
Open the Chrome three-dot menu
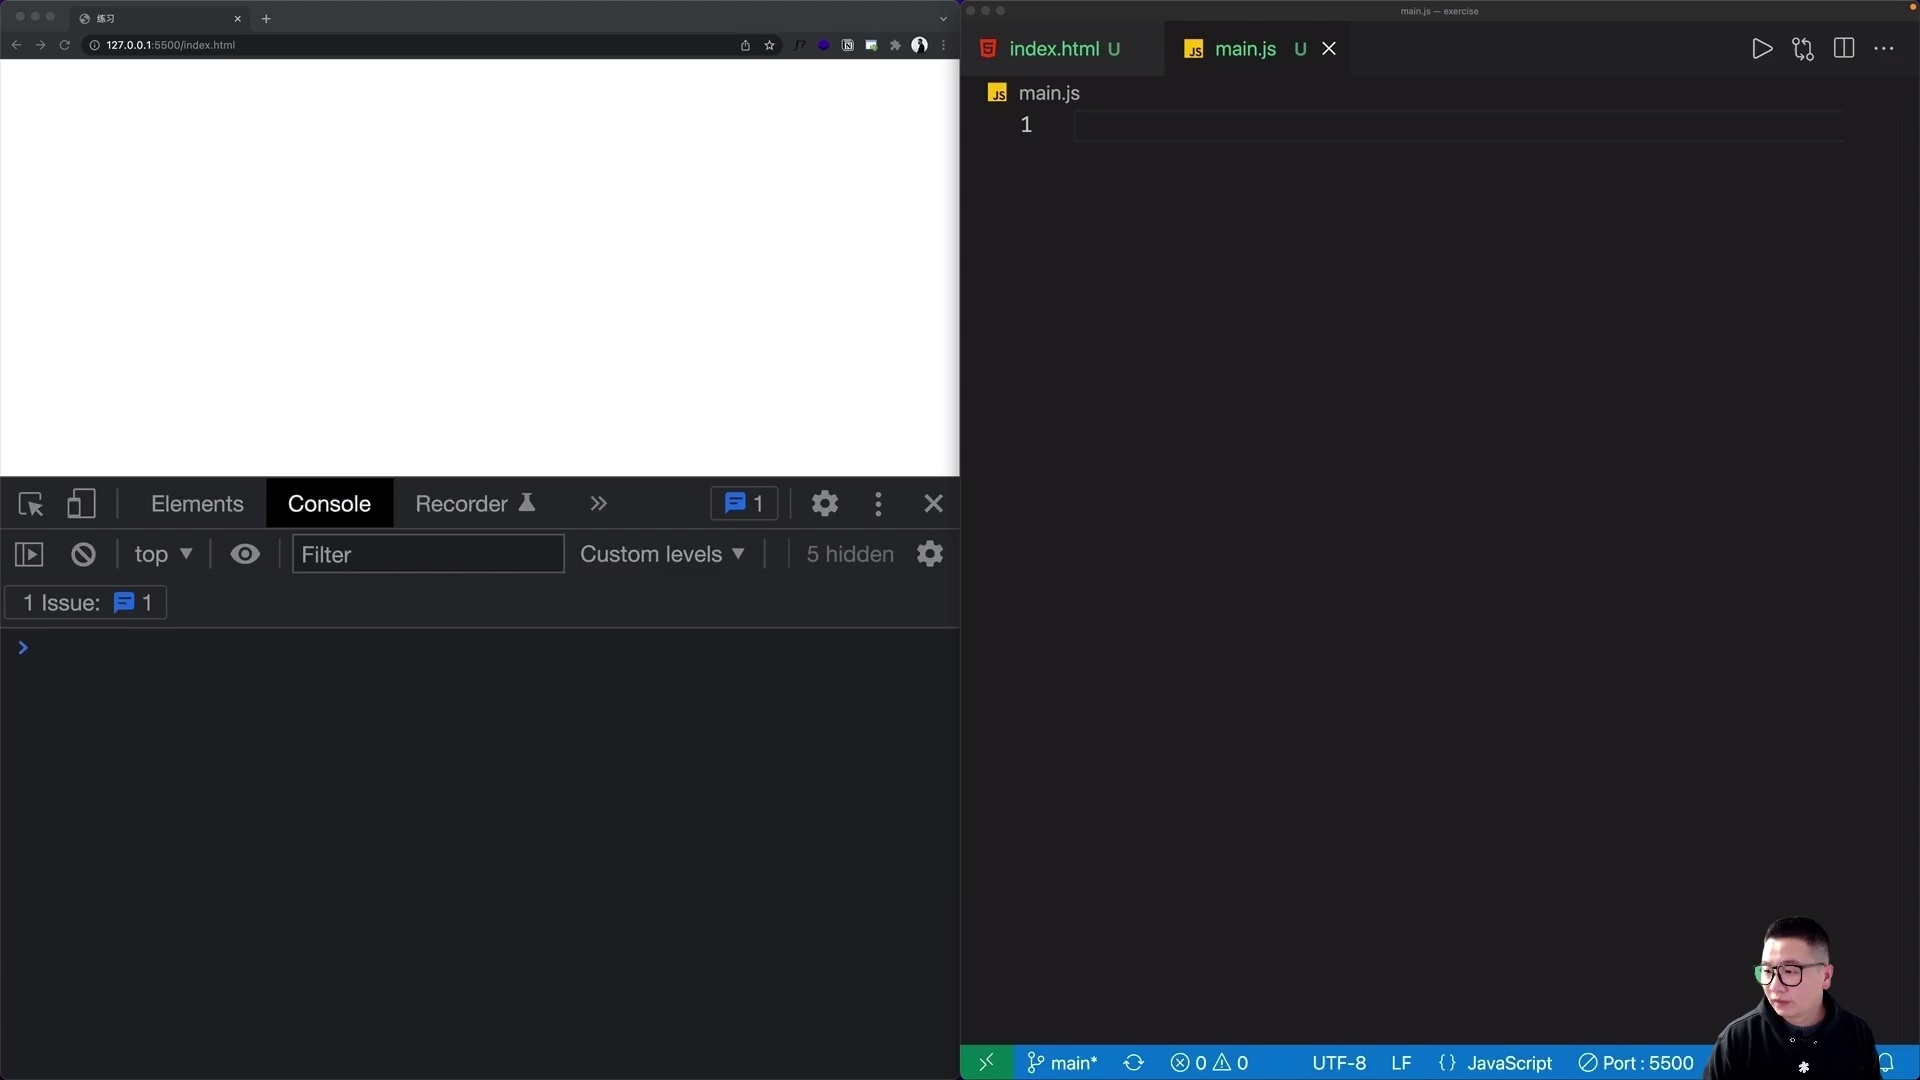943,45
